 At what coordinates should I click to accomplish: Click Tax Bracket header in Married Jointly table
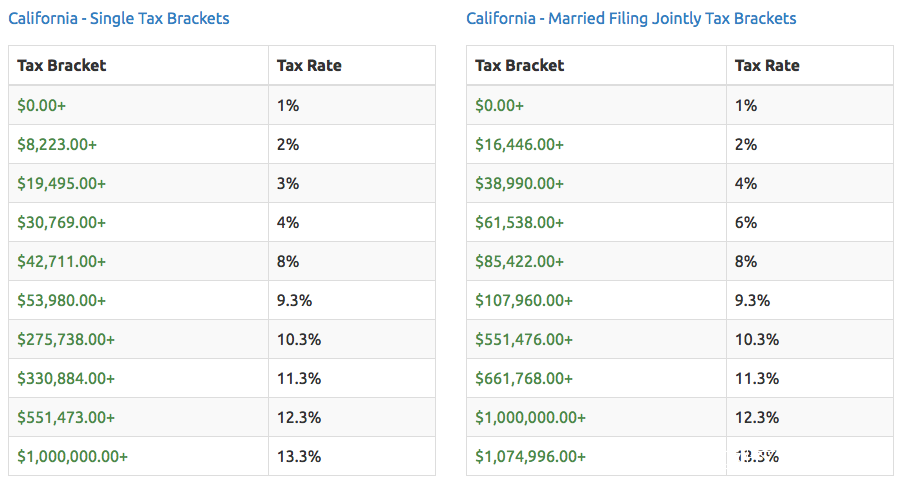click(519, 65)
